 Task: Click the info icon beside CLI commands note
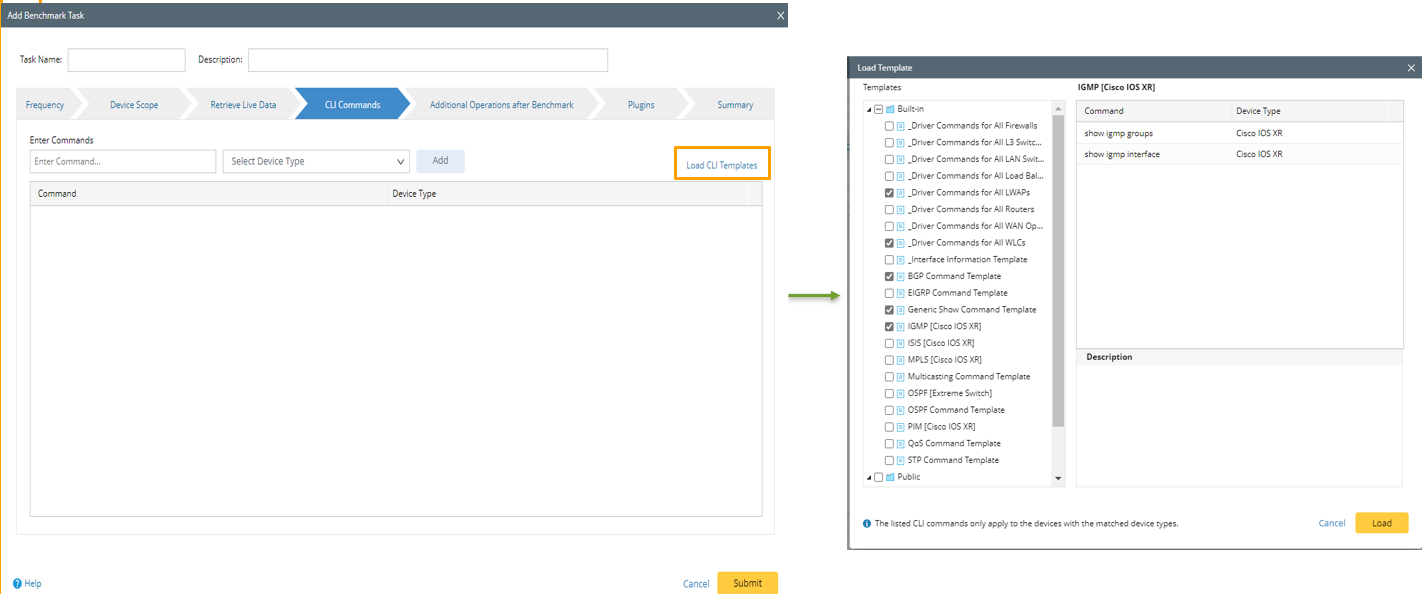(866, 523)
